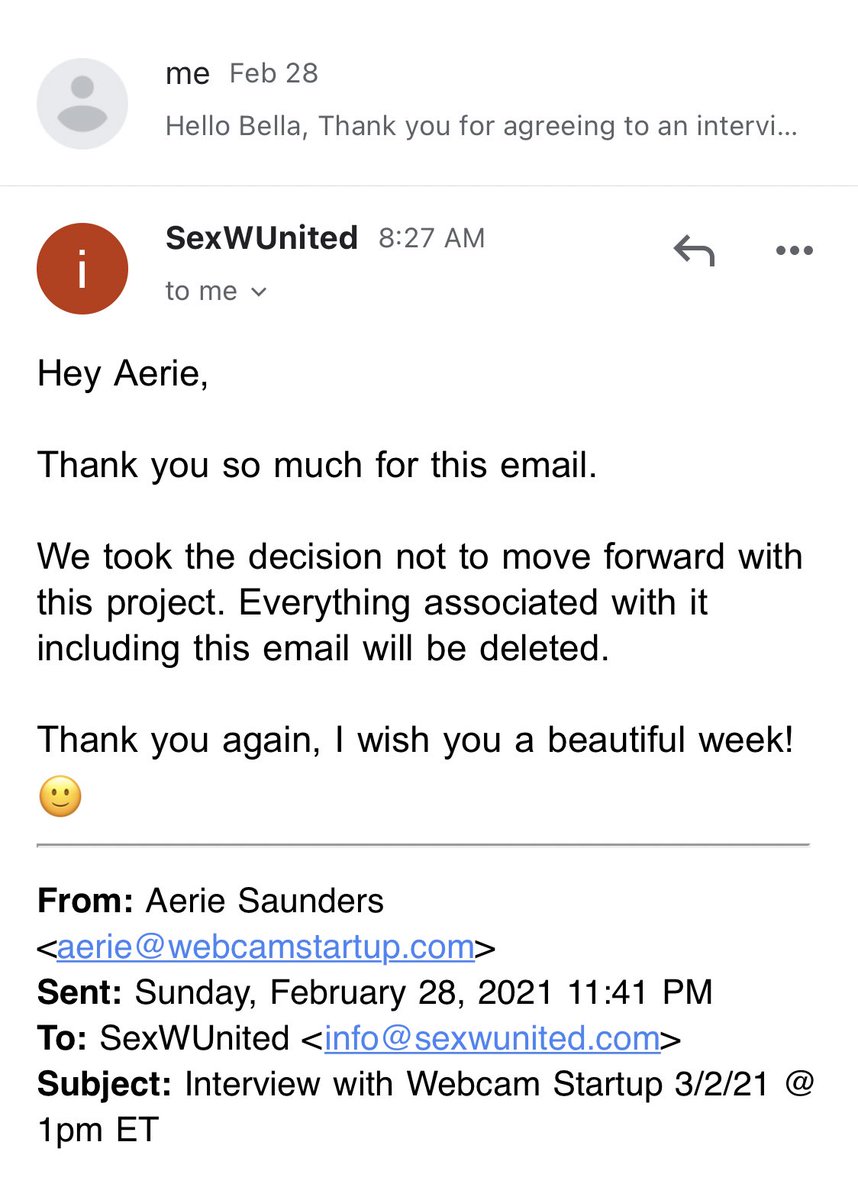Open the aerie@webcamstartup.com email link
Image resolution: width=858 pixels, height=1200 pixels.
(265, 946)
